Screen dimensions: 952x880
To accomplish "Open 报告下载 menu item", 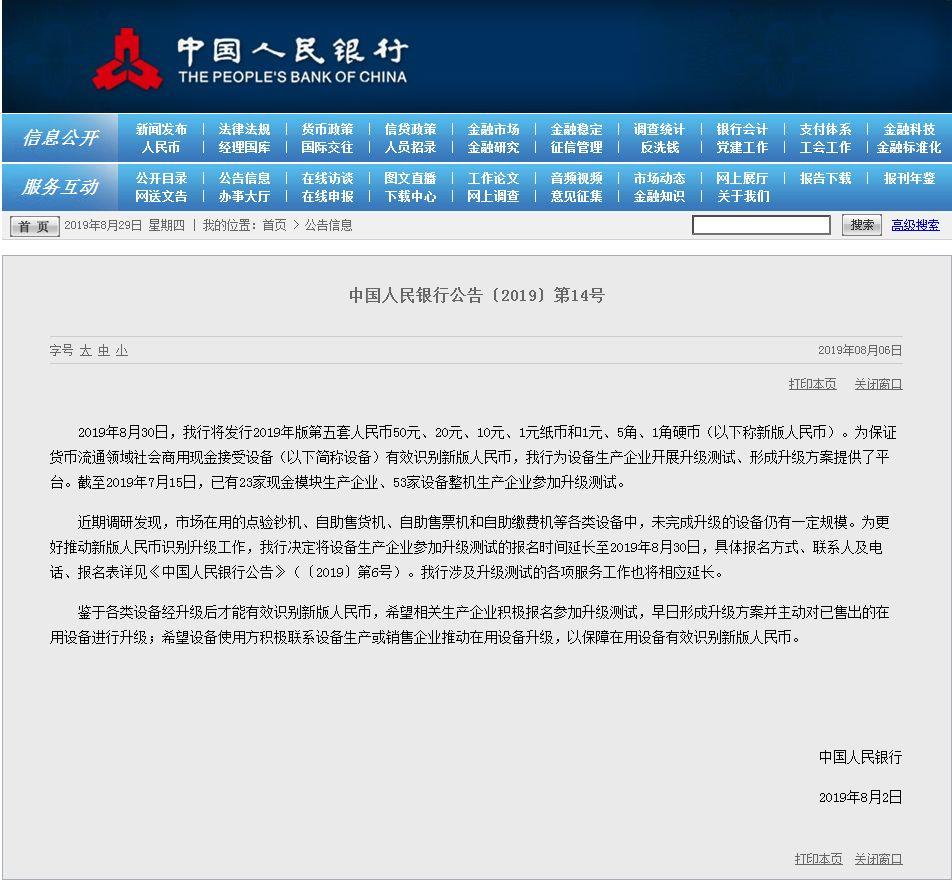I will pyautogui.click(x=825, y=179).
